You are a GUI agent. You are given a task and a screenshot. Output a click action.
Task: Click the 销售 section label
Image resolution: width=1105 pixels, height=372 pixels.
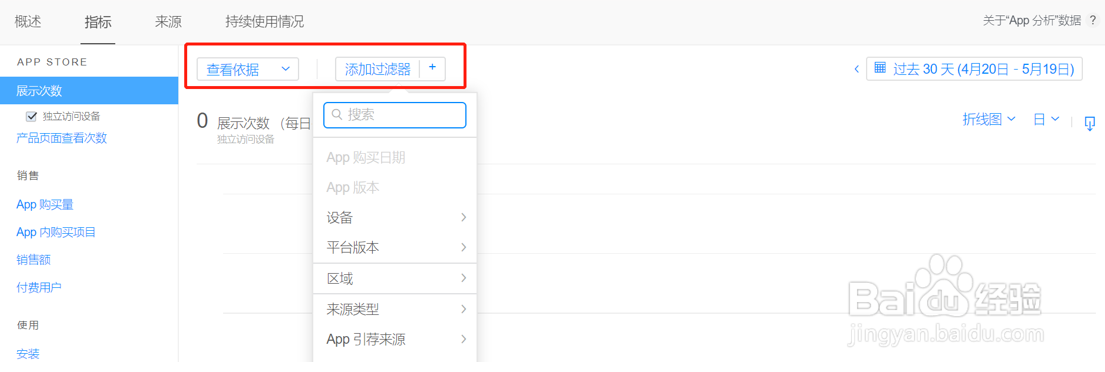28,175
